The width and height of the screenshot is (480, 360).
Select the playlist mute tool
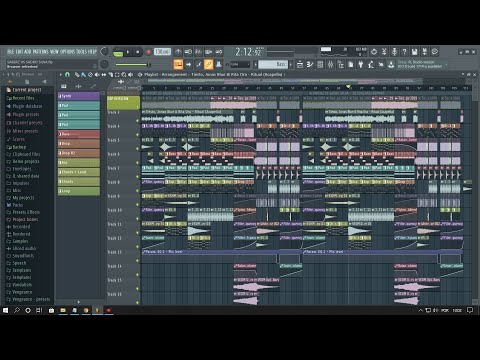(97, 75)
